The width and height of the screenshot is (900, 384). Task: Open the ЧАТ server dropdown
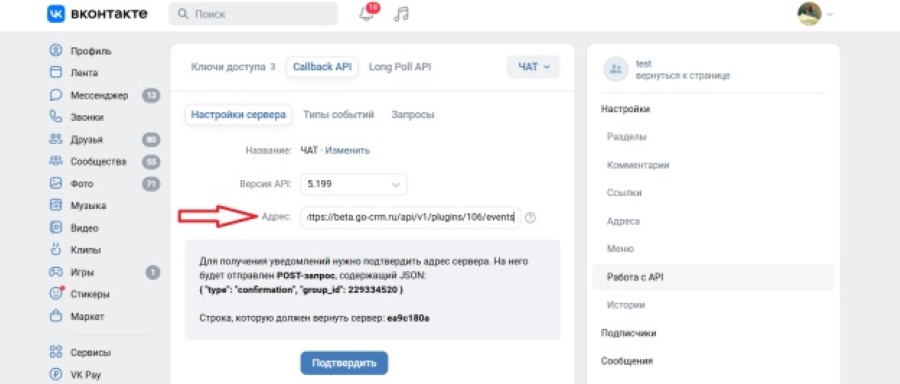[533, 67]
